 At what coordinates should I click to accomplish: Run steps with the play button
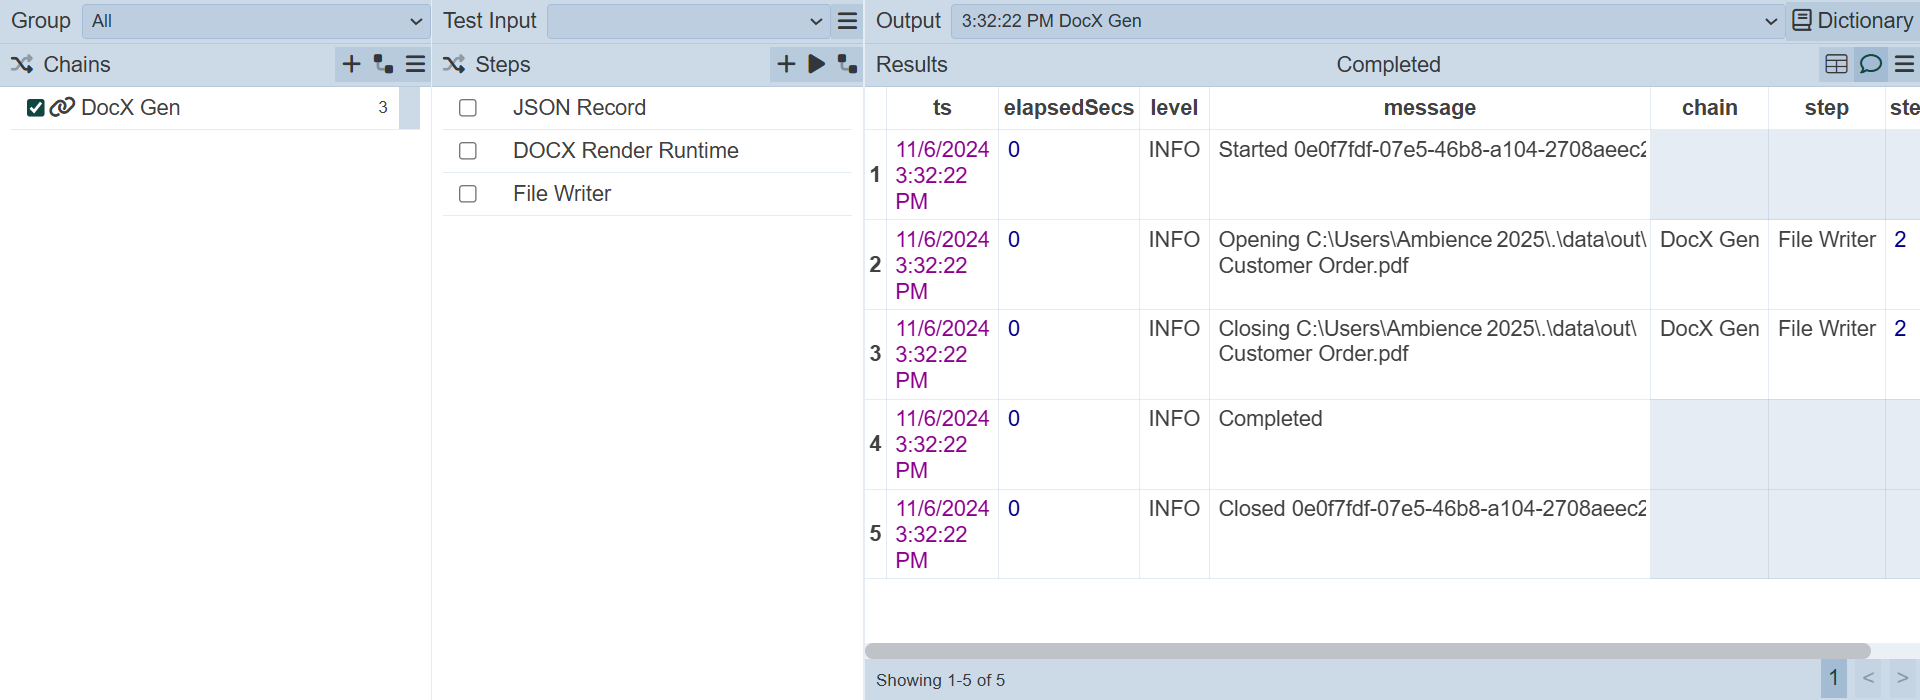point(817,65)
